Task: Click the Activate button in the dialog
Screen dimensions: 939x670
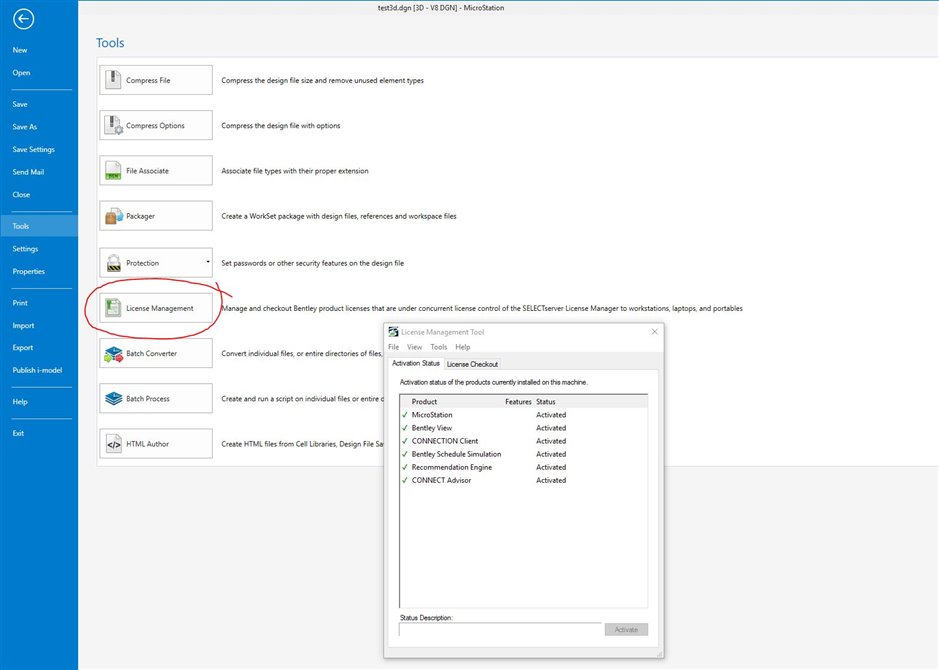Action: coord(626,629)
